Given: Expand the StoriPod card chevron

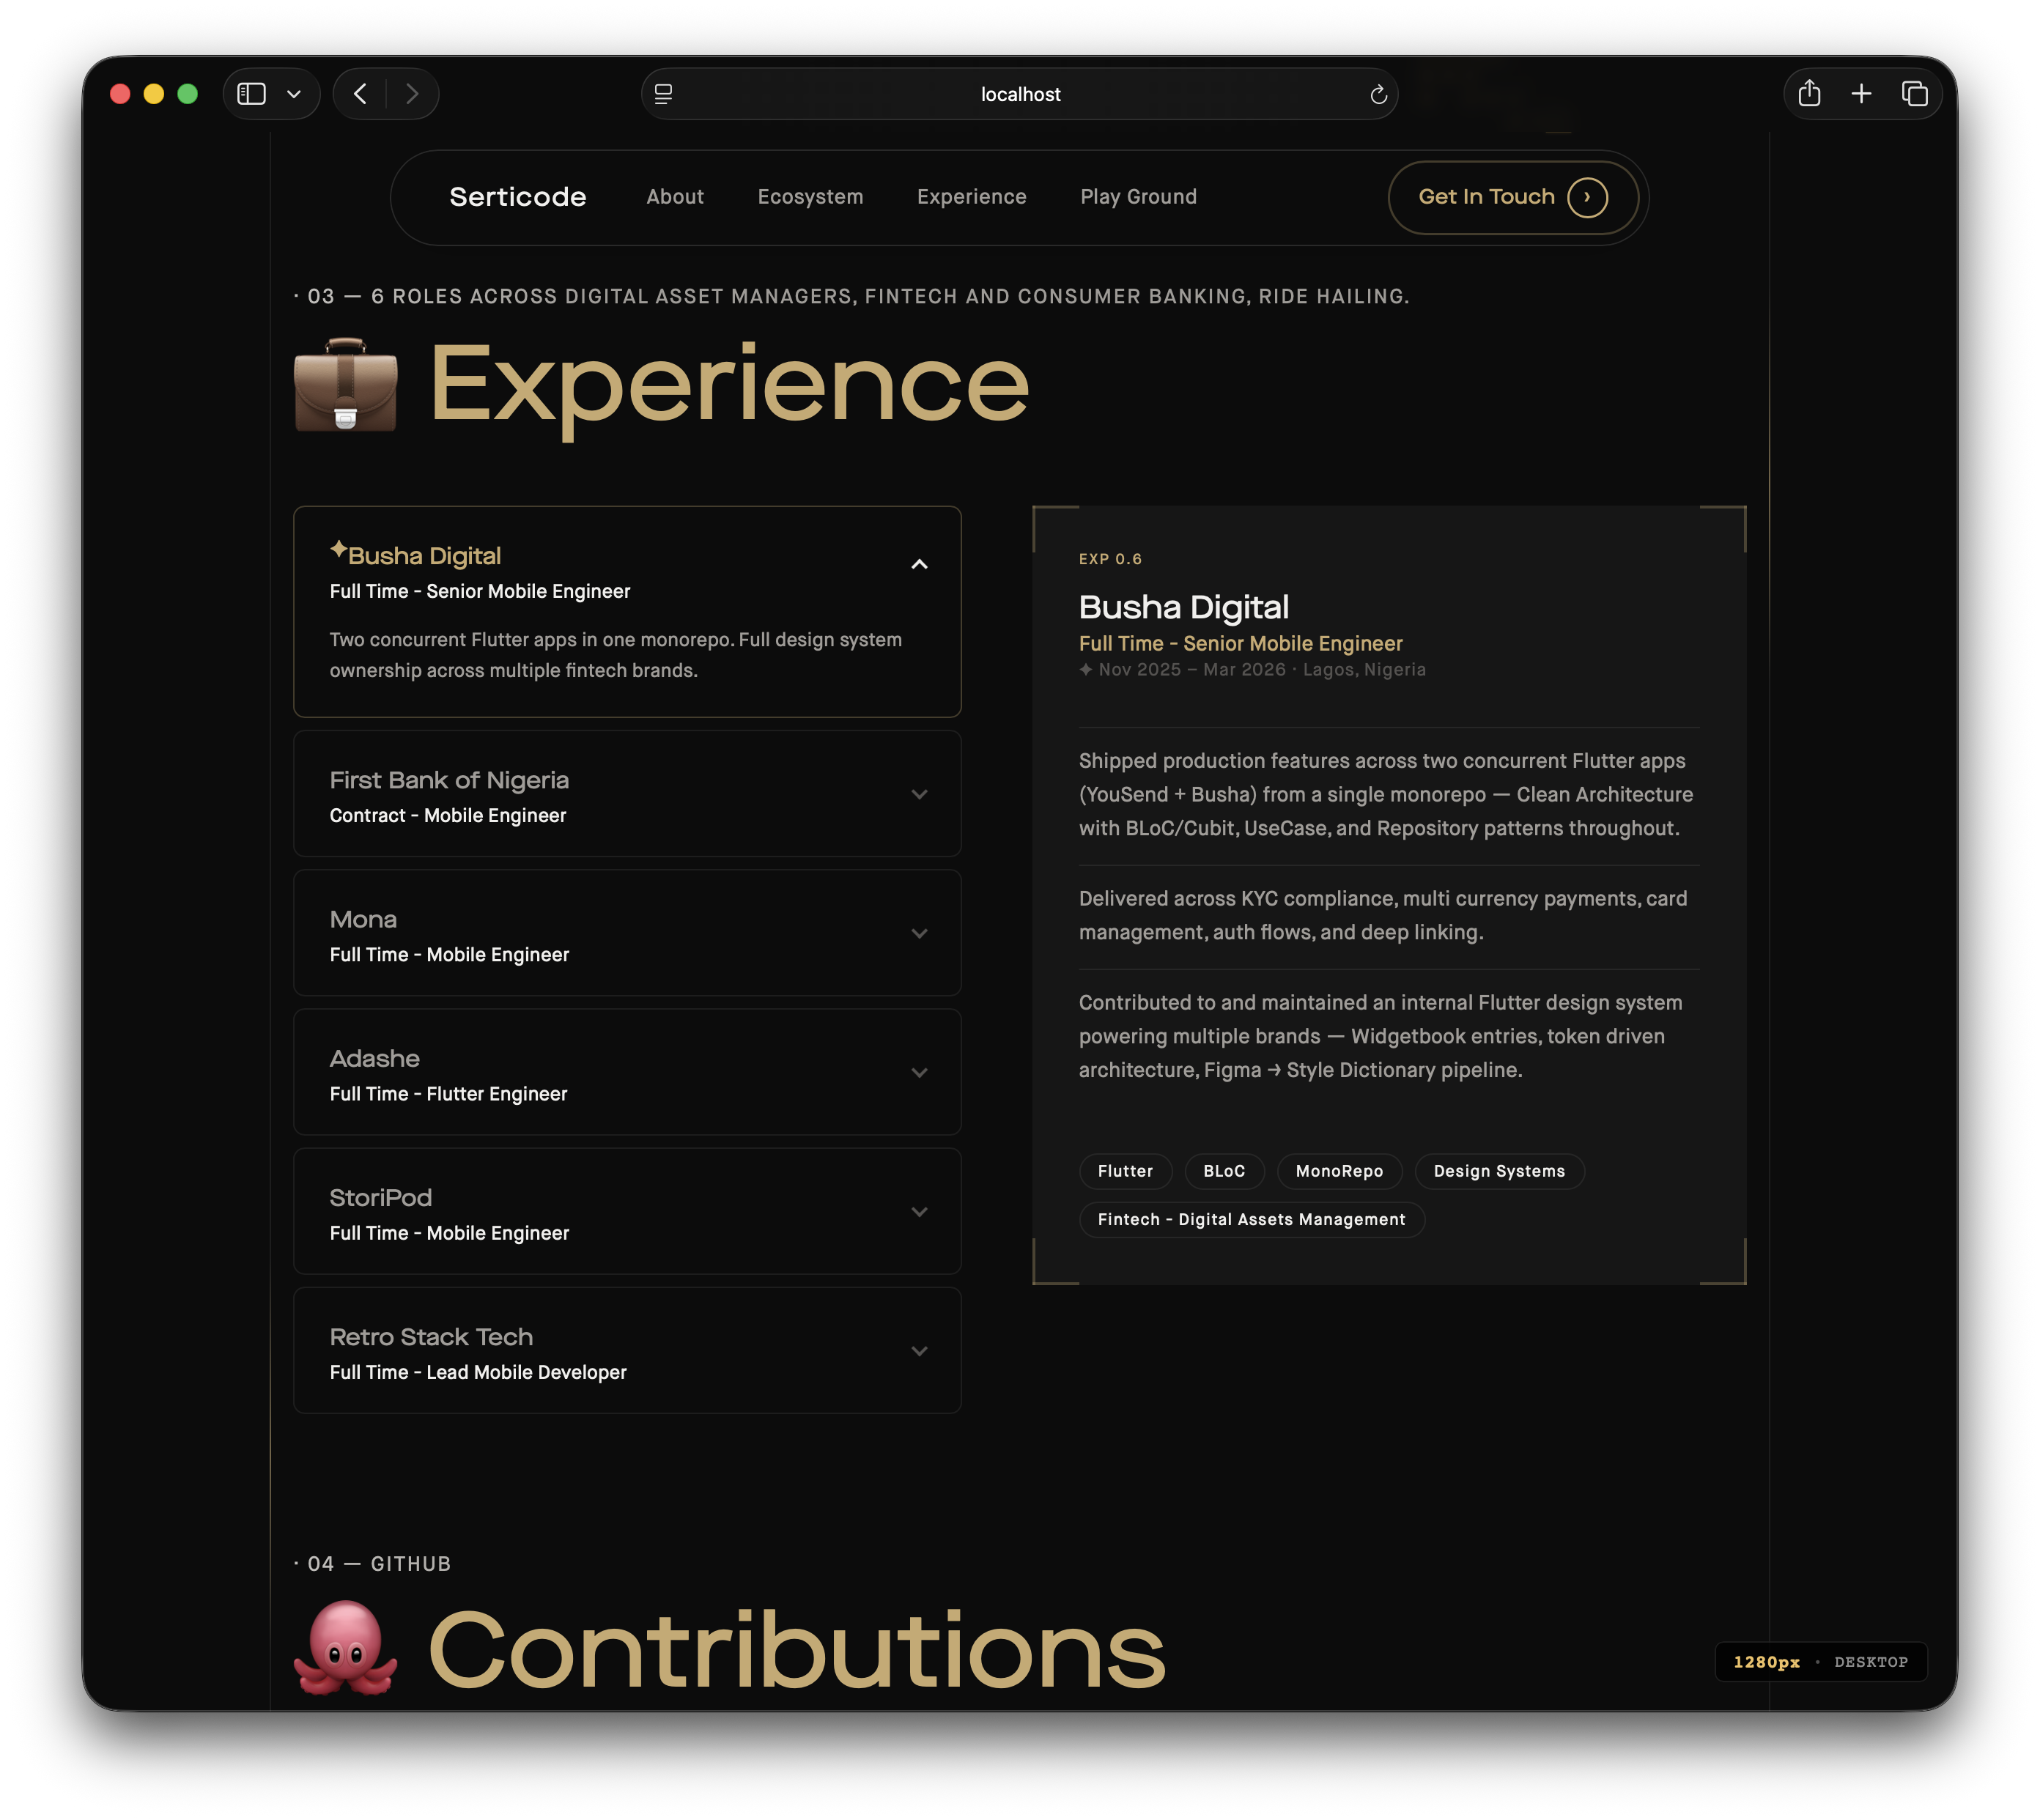Looking at the screenshot, I should coord(919,1211).
